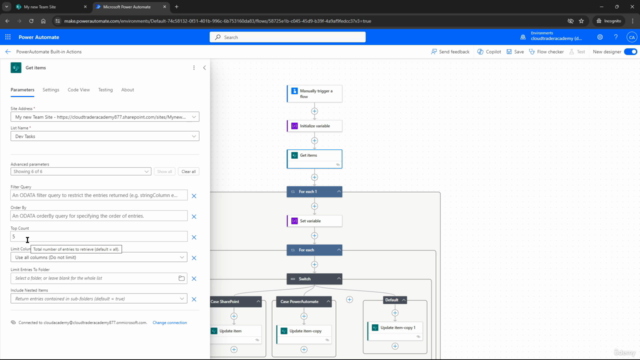Add a step below Initialize variable
This screenshot has height=360, width=640.
pos(314,140)
